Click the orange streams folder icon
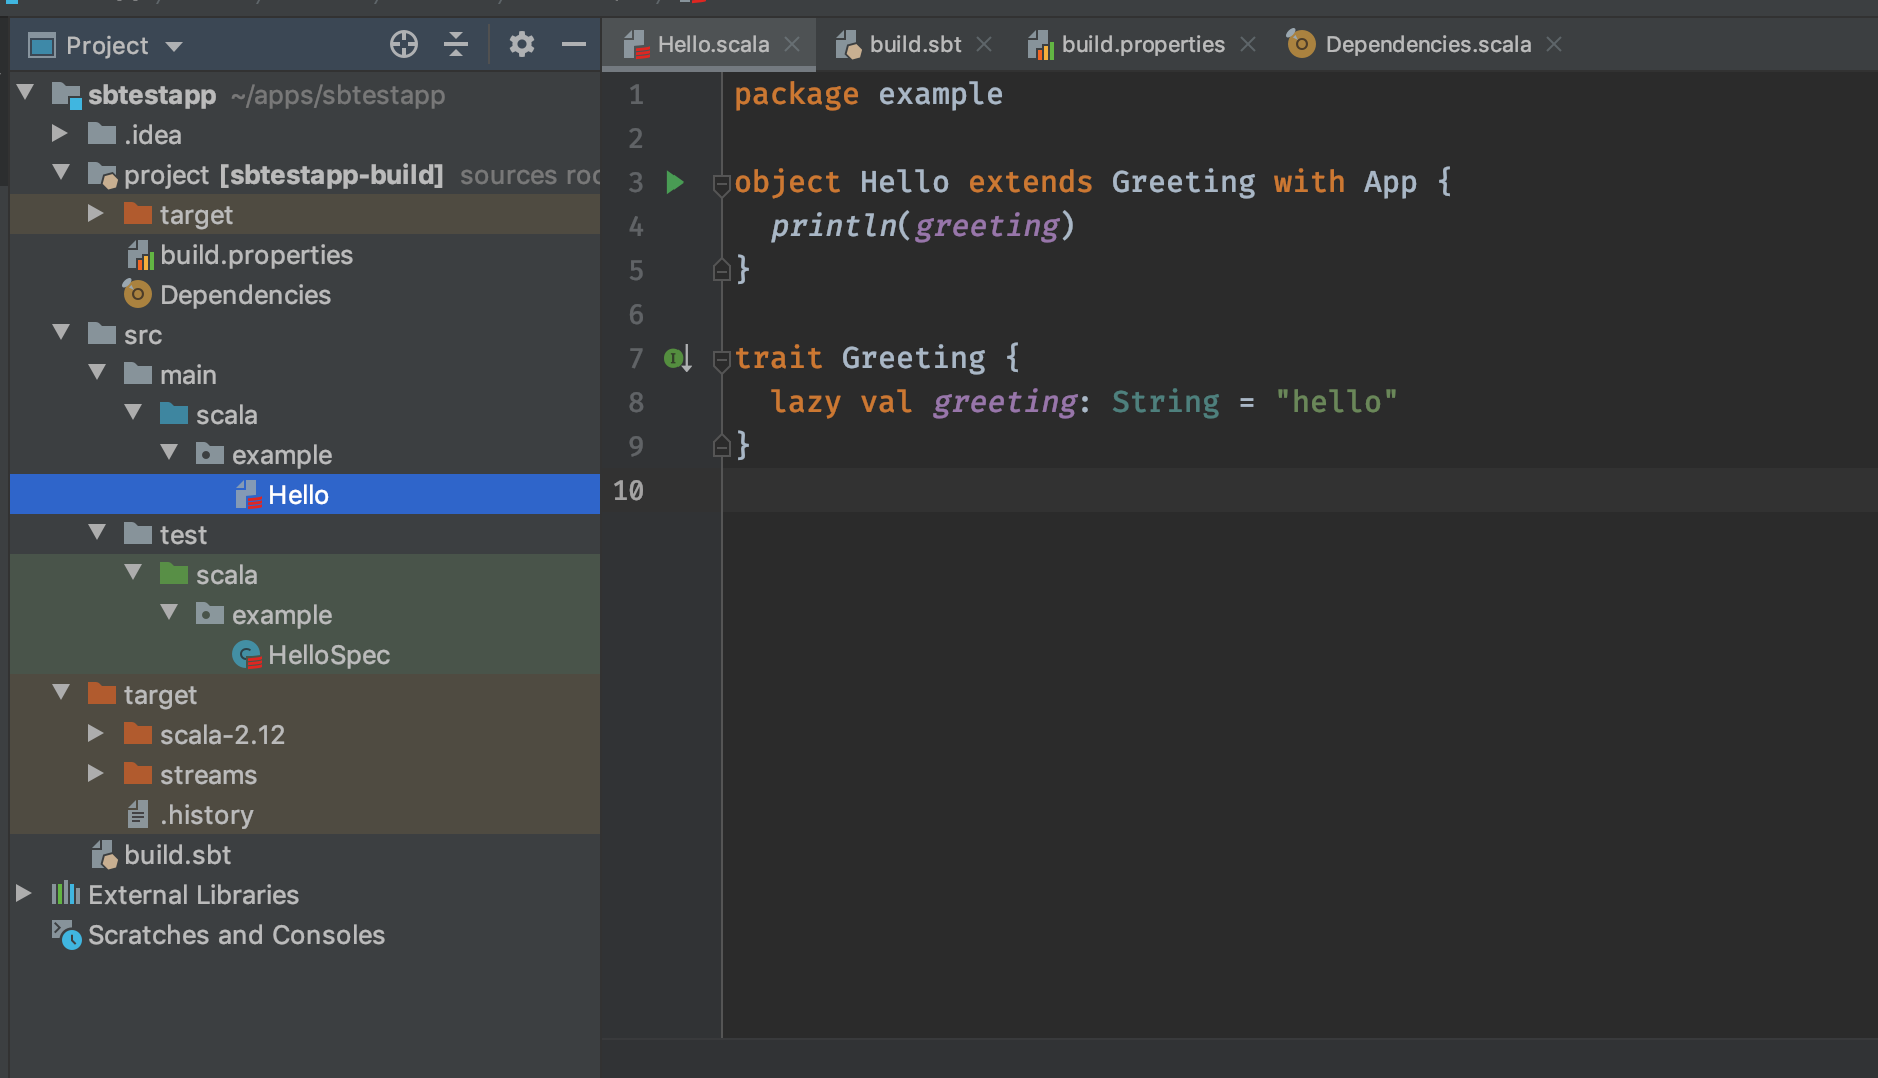This screenshot has width=1878, height=1078. click(x=138, y=773)
